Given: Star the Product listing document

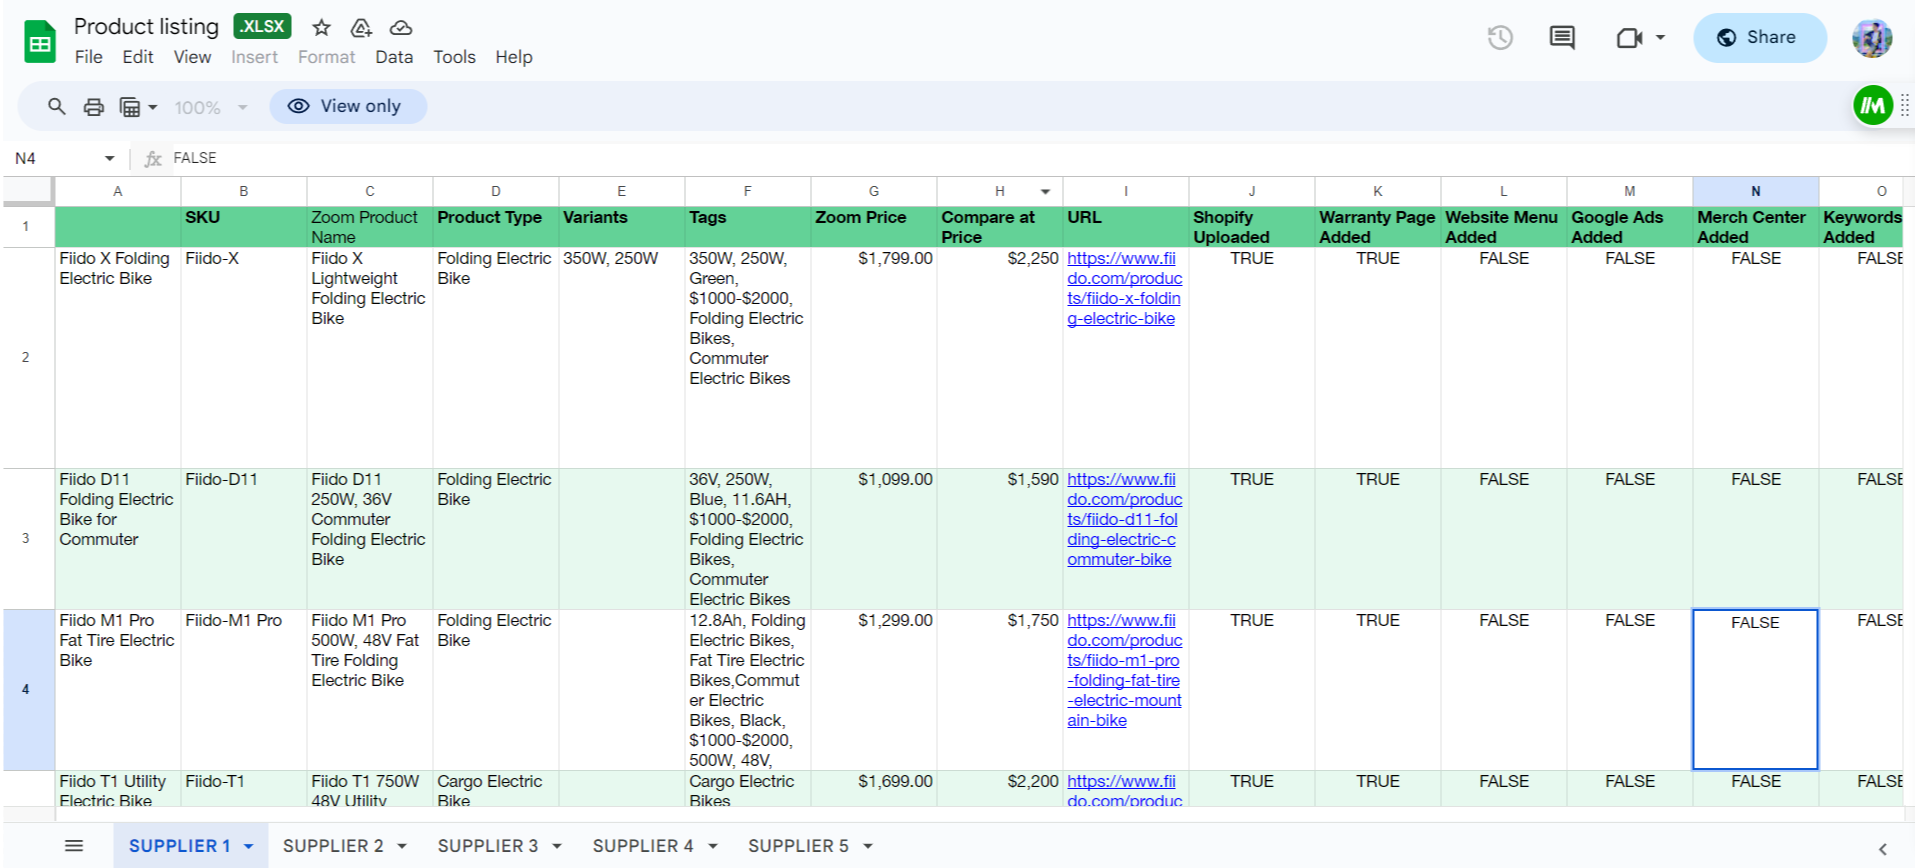Looking at the screenshot, I should click(x=321, y=27).
